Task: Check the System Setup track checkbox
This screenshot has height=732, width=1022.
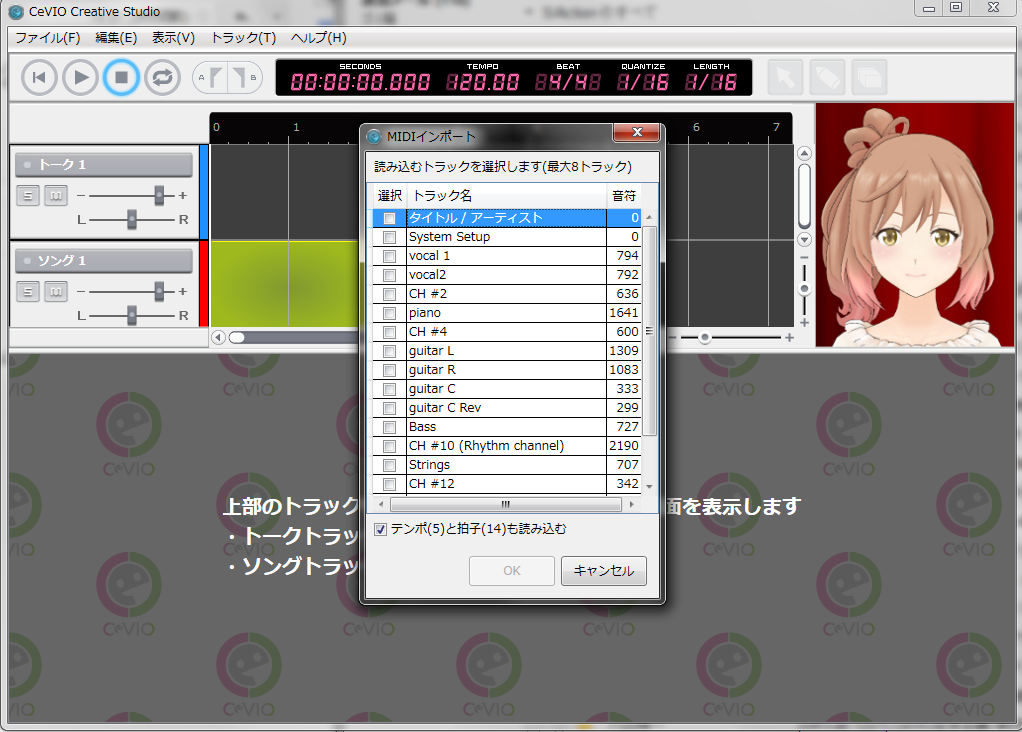Action: (389, 237)
